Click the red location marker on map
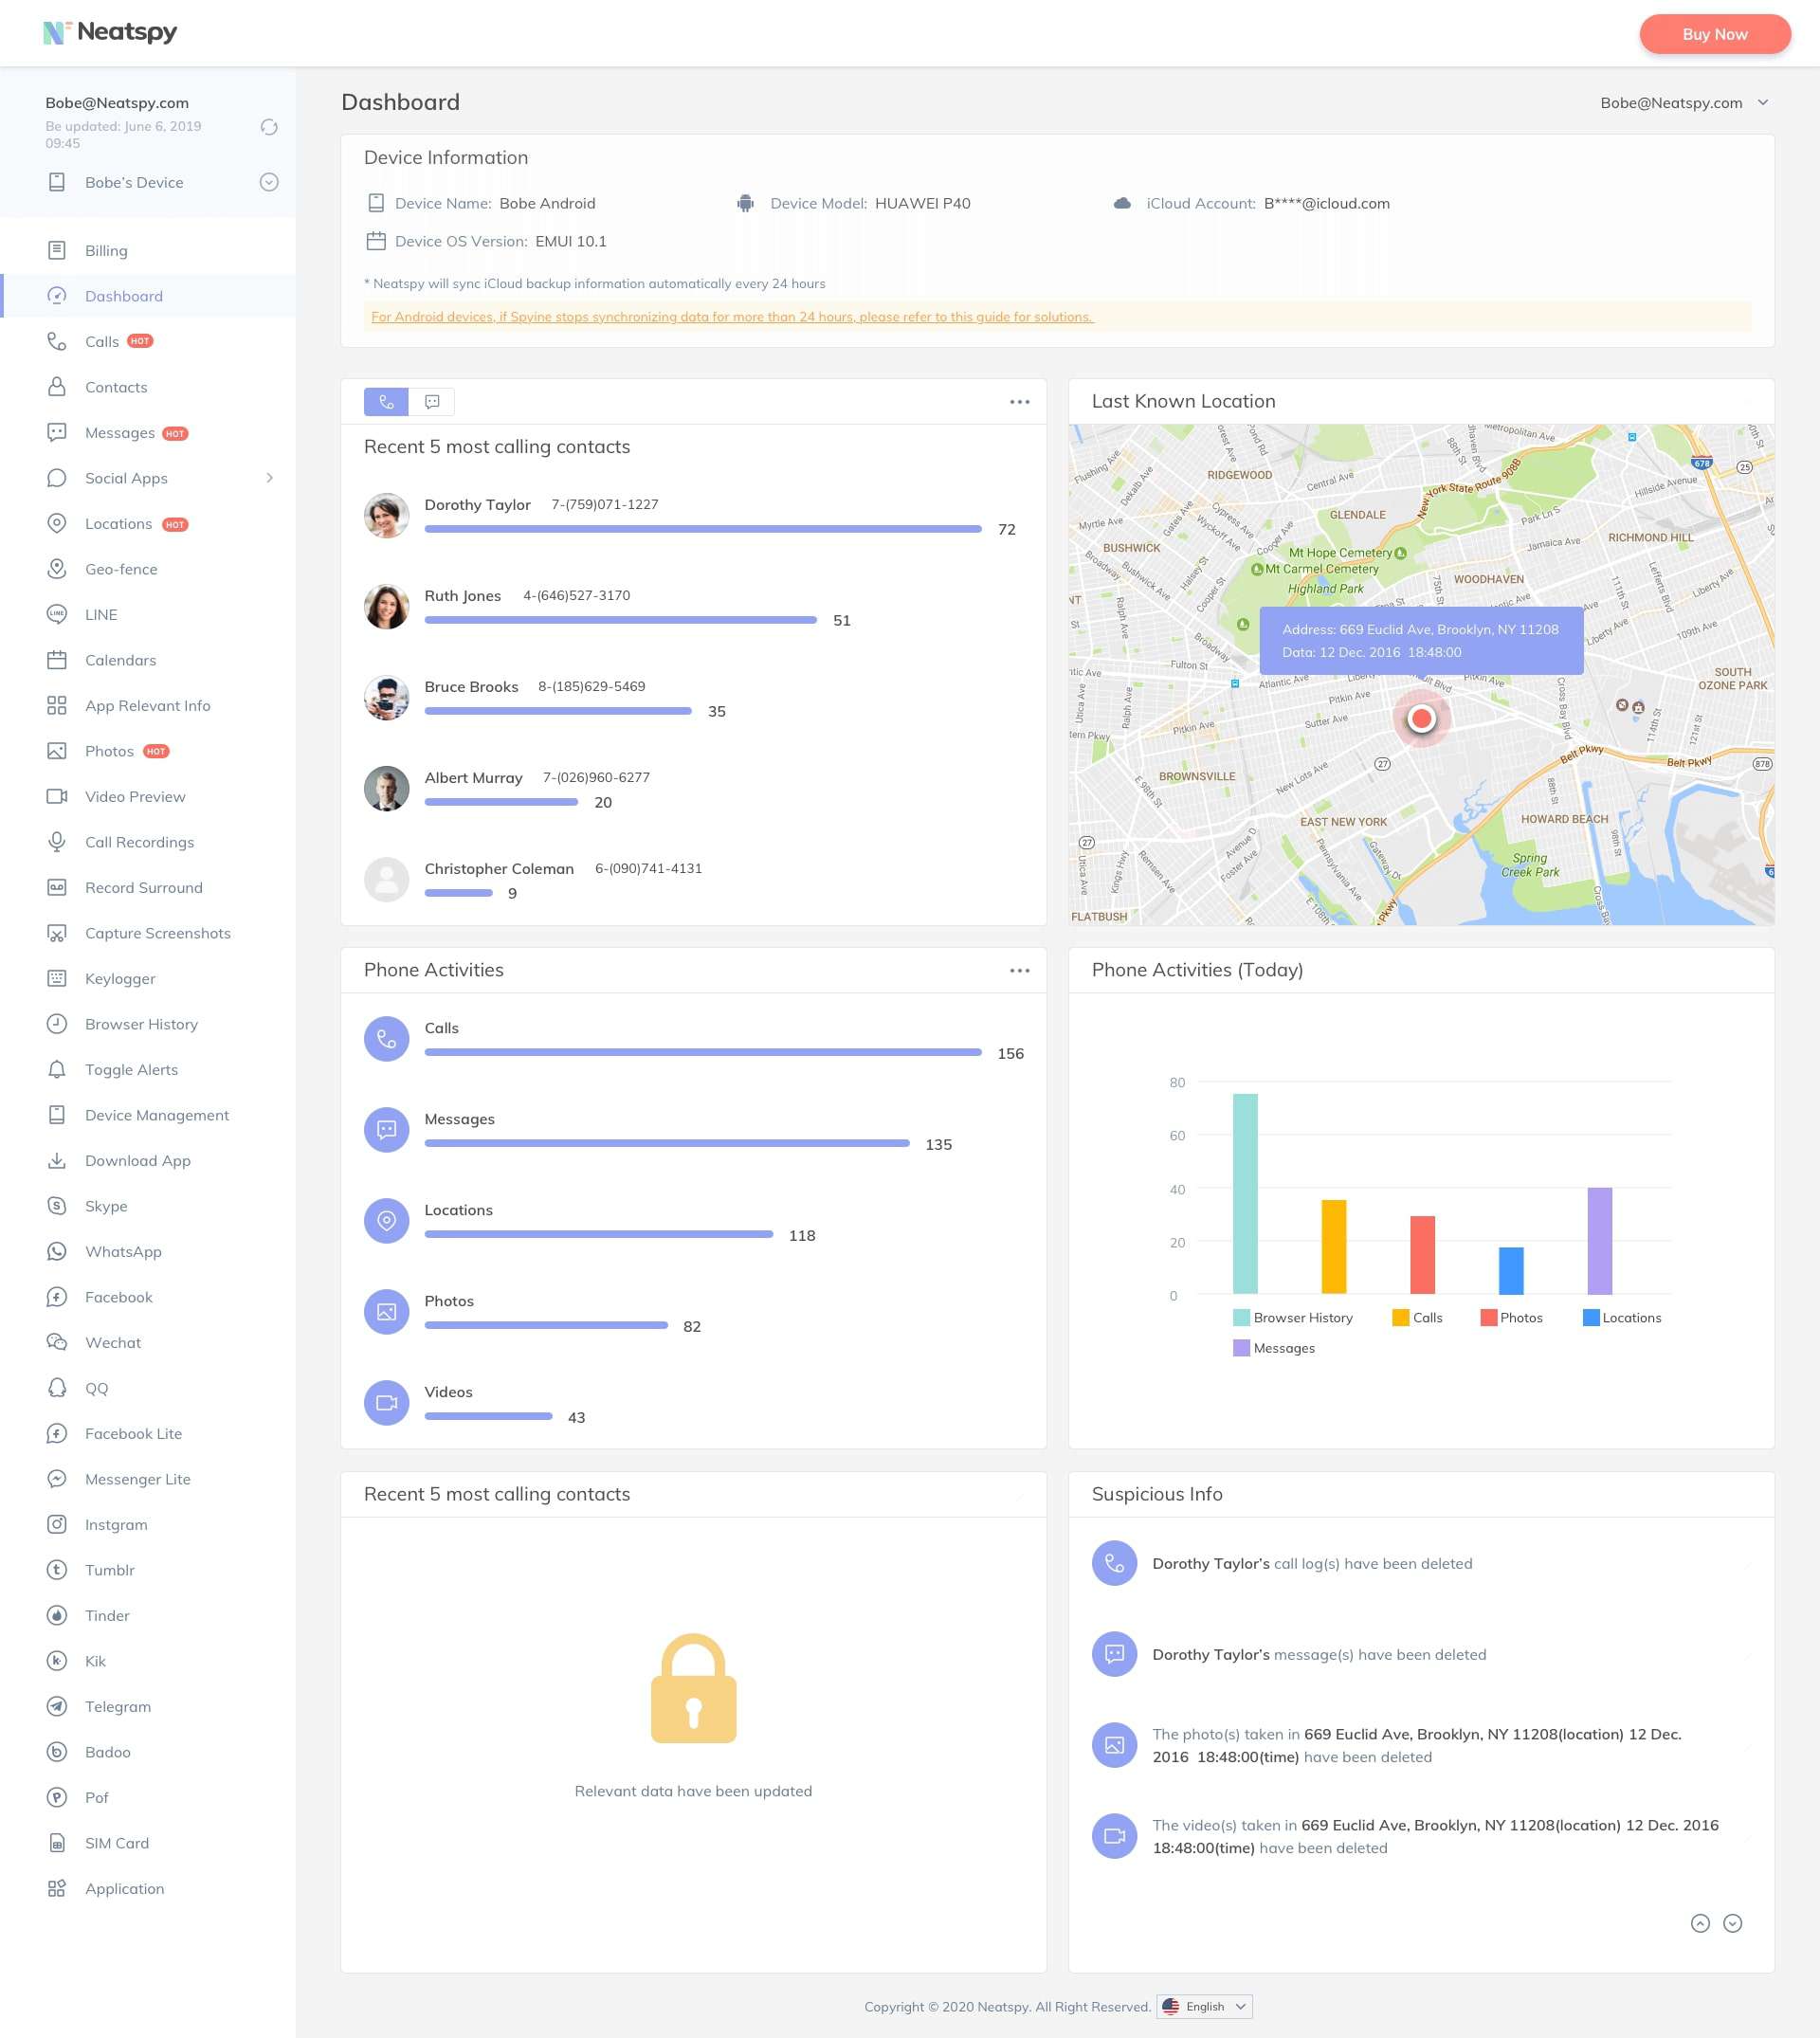Image resolution: width=1820 pixels, height=2038 pixels. point(1421,718)
